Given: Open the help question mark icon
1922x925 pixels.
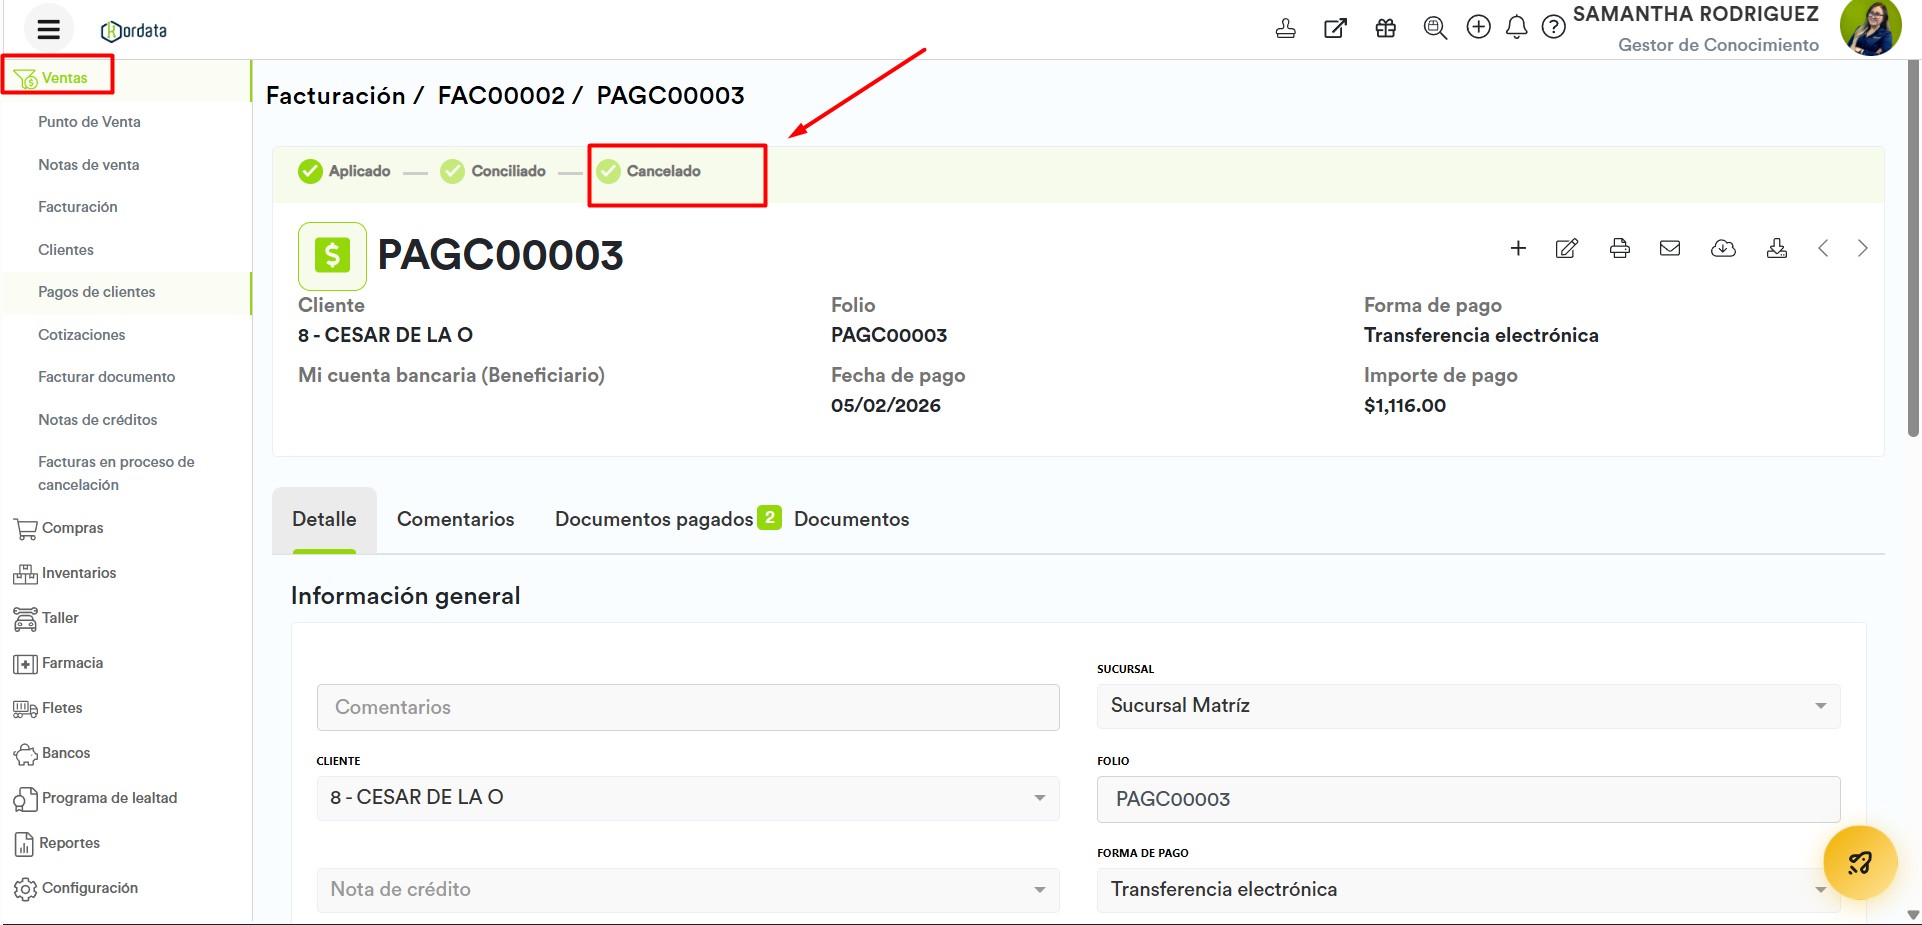Looking at the screenshot, I should point(1553,27).
